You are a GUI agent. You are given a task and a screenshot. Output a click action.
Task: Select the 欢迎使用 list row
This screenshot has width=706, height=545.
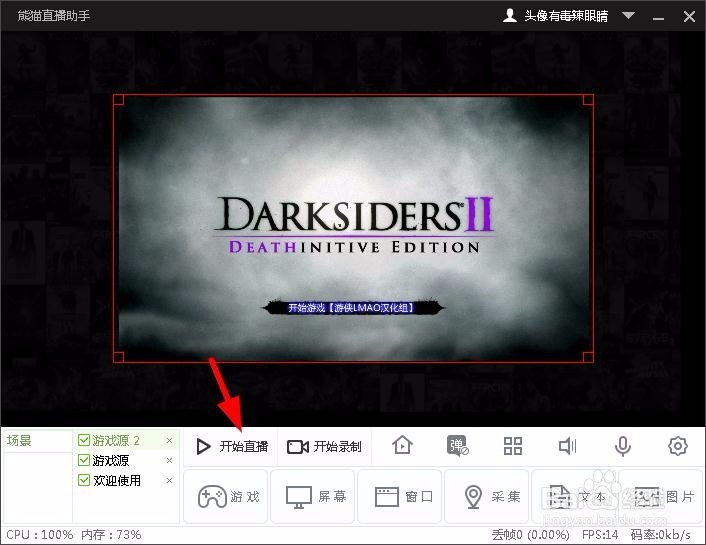point(126,480)
